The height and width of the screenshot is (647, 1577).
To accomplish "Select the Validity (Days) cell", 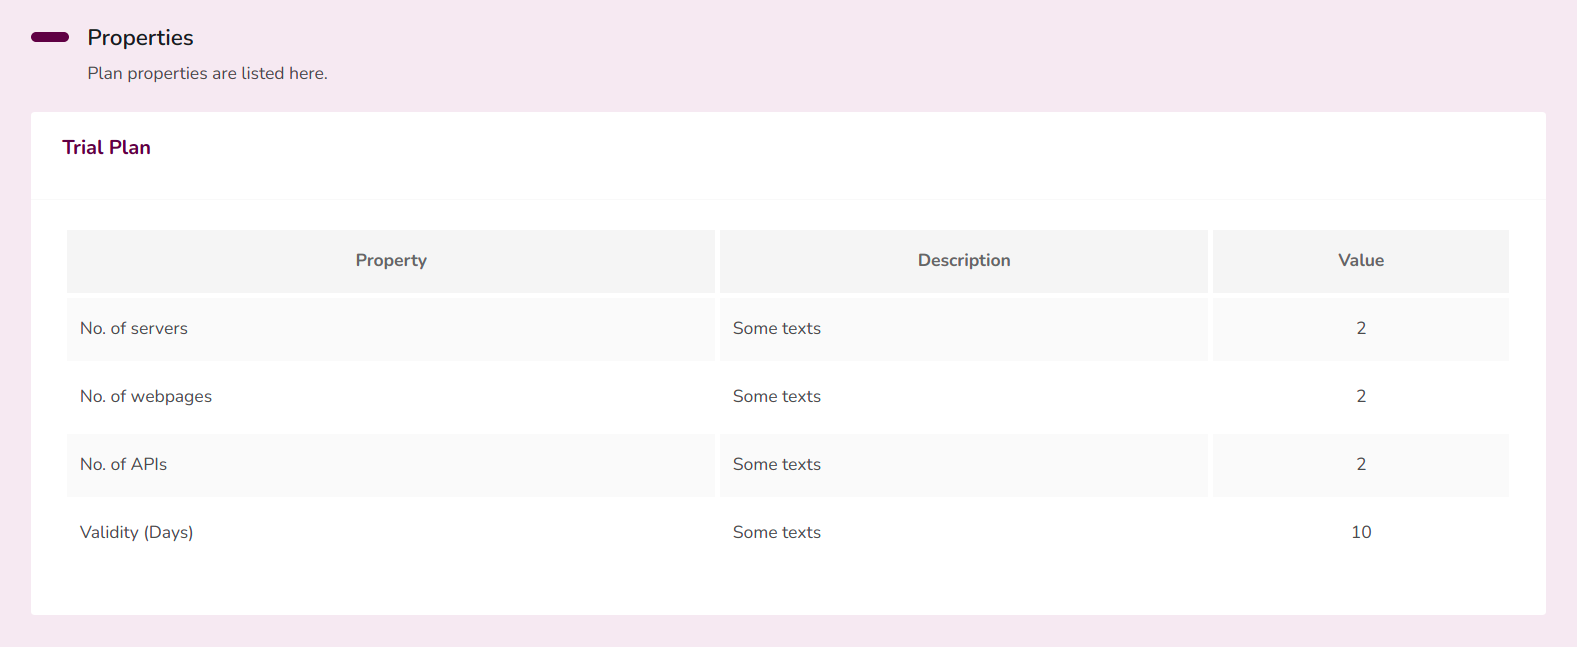I will click(x=391, y=533).
